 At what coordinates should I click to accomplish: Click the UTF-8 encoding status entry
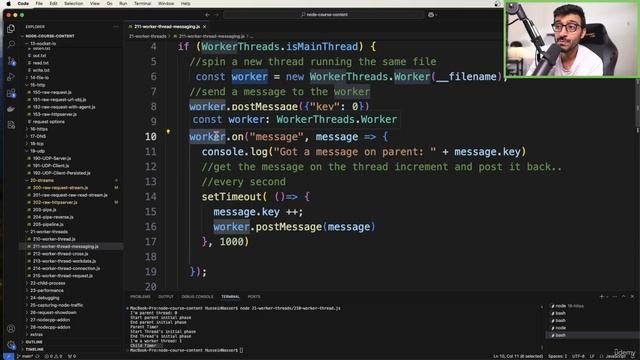coord(578,356)
